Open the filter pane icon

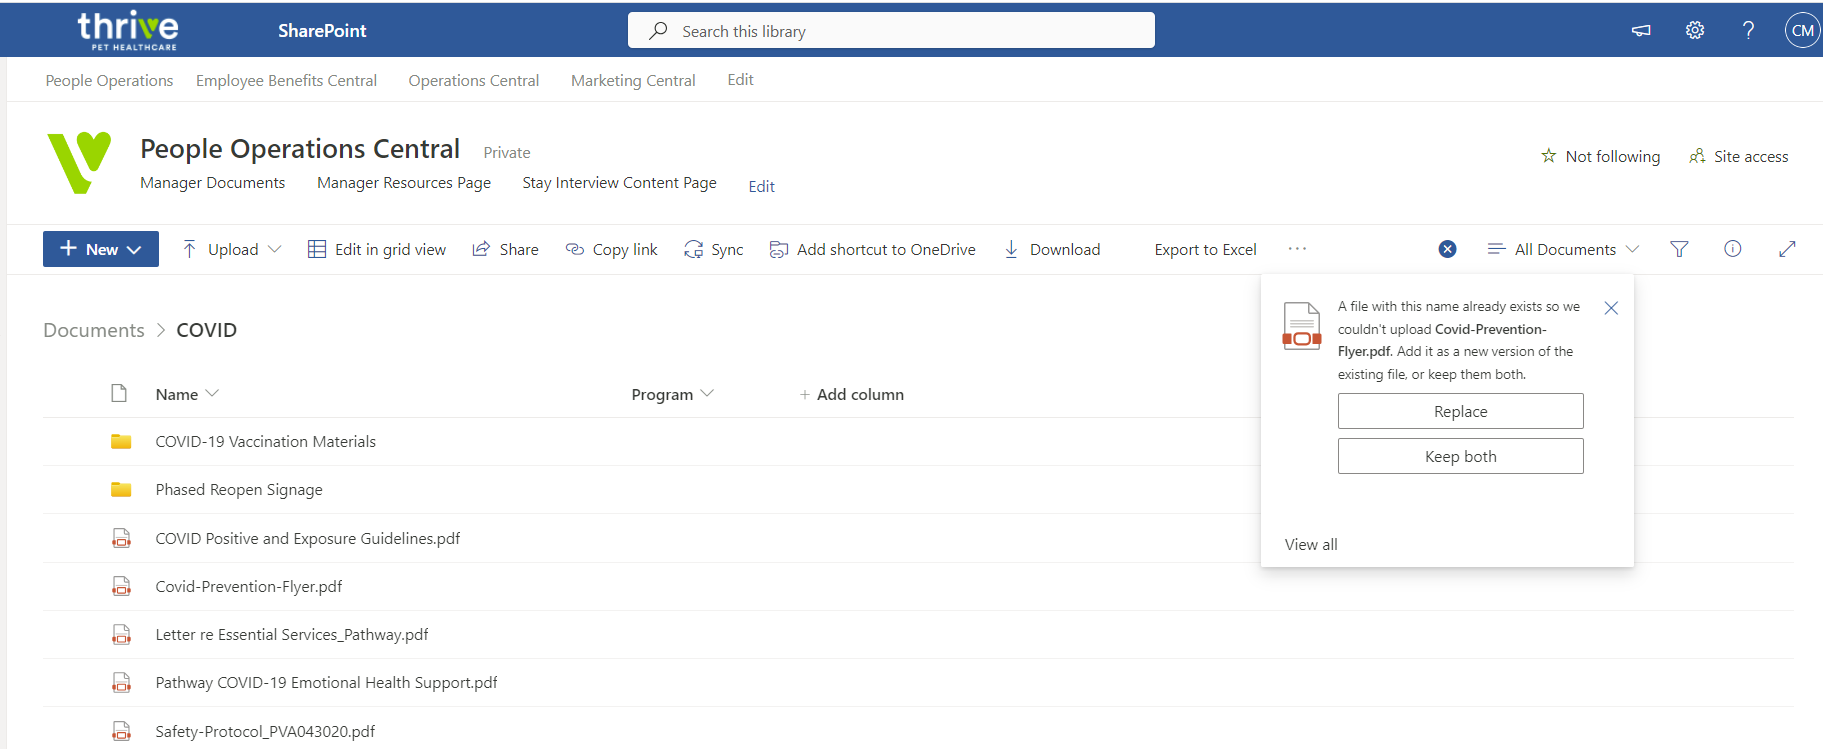pyautogui.click(x=1679, y=249)
